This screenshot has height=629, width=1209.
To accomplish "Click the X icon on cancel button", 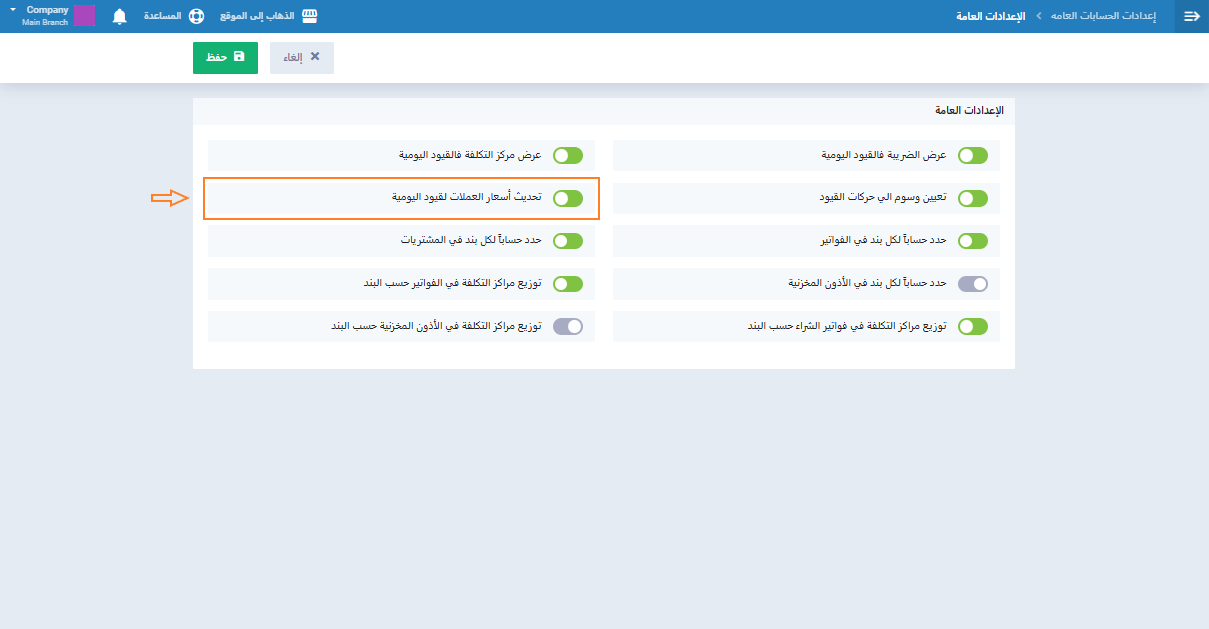I will click(315, 57).
